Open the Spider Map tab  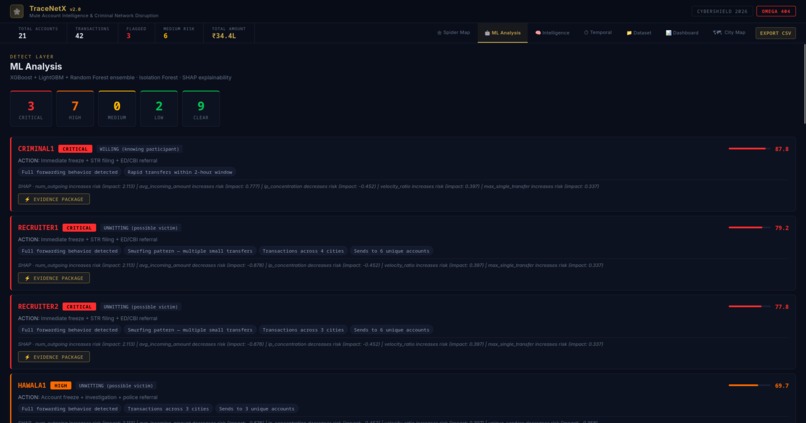pyautogui.click(x=453, y=32)
